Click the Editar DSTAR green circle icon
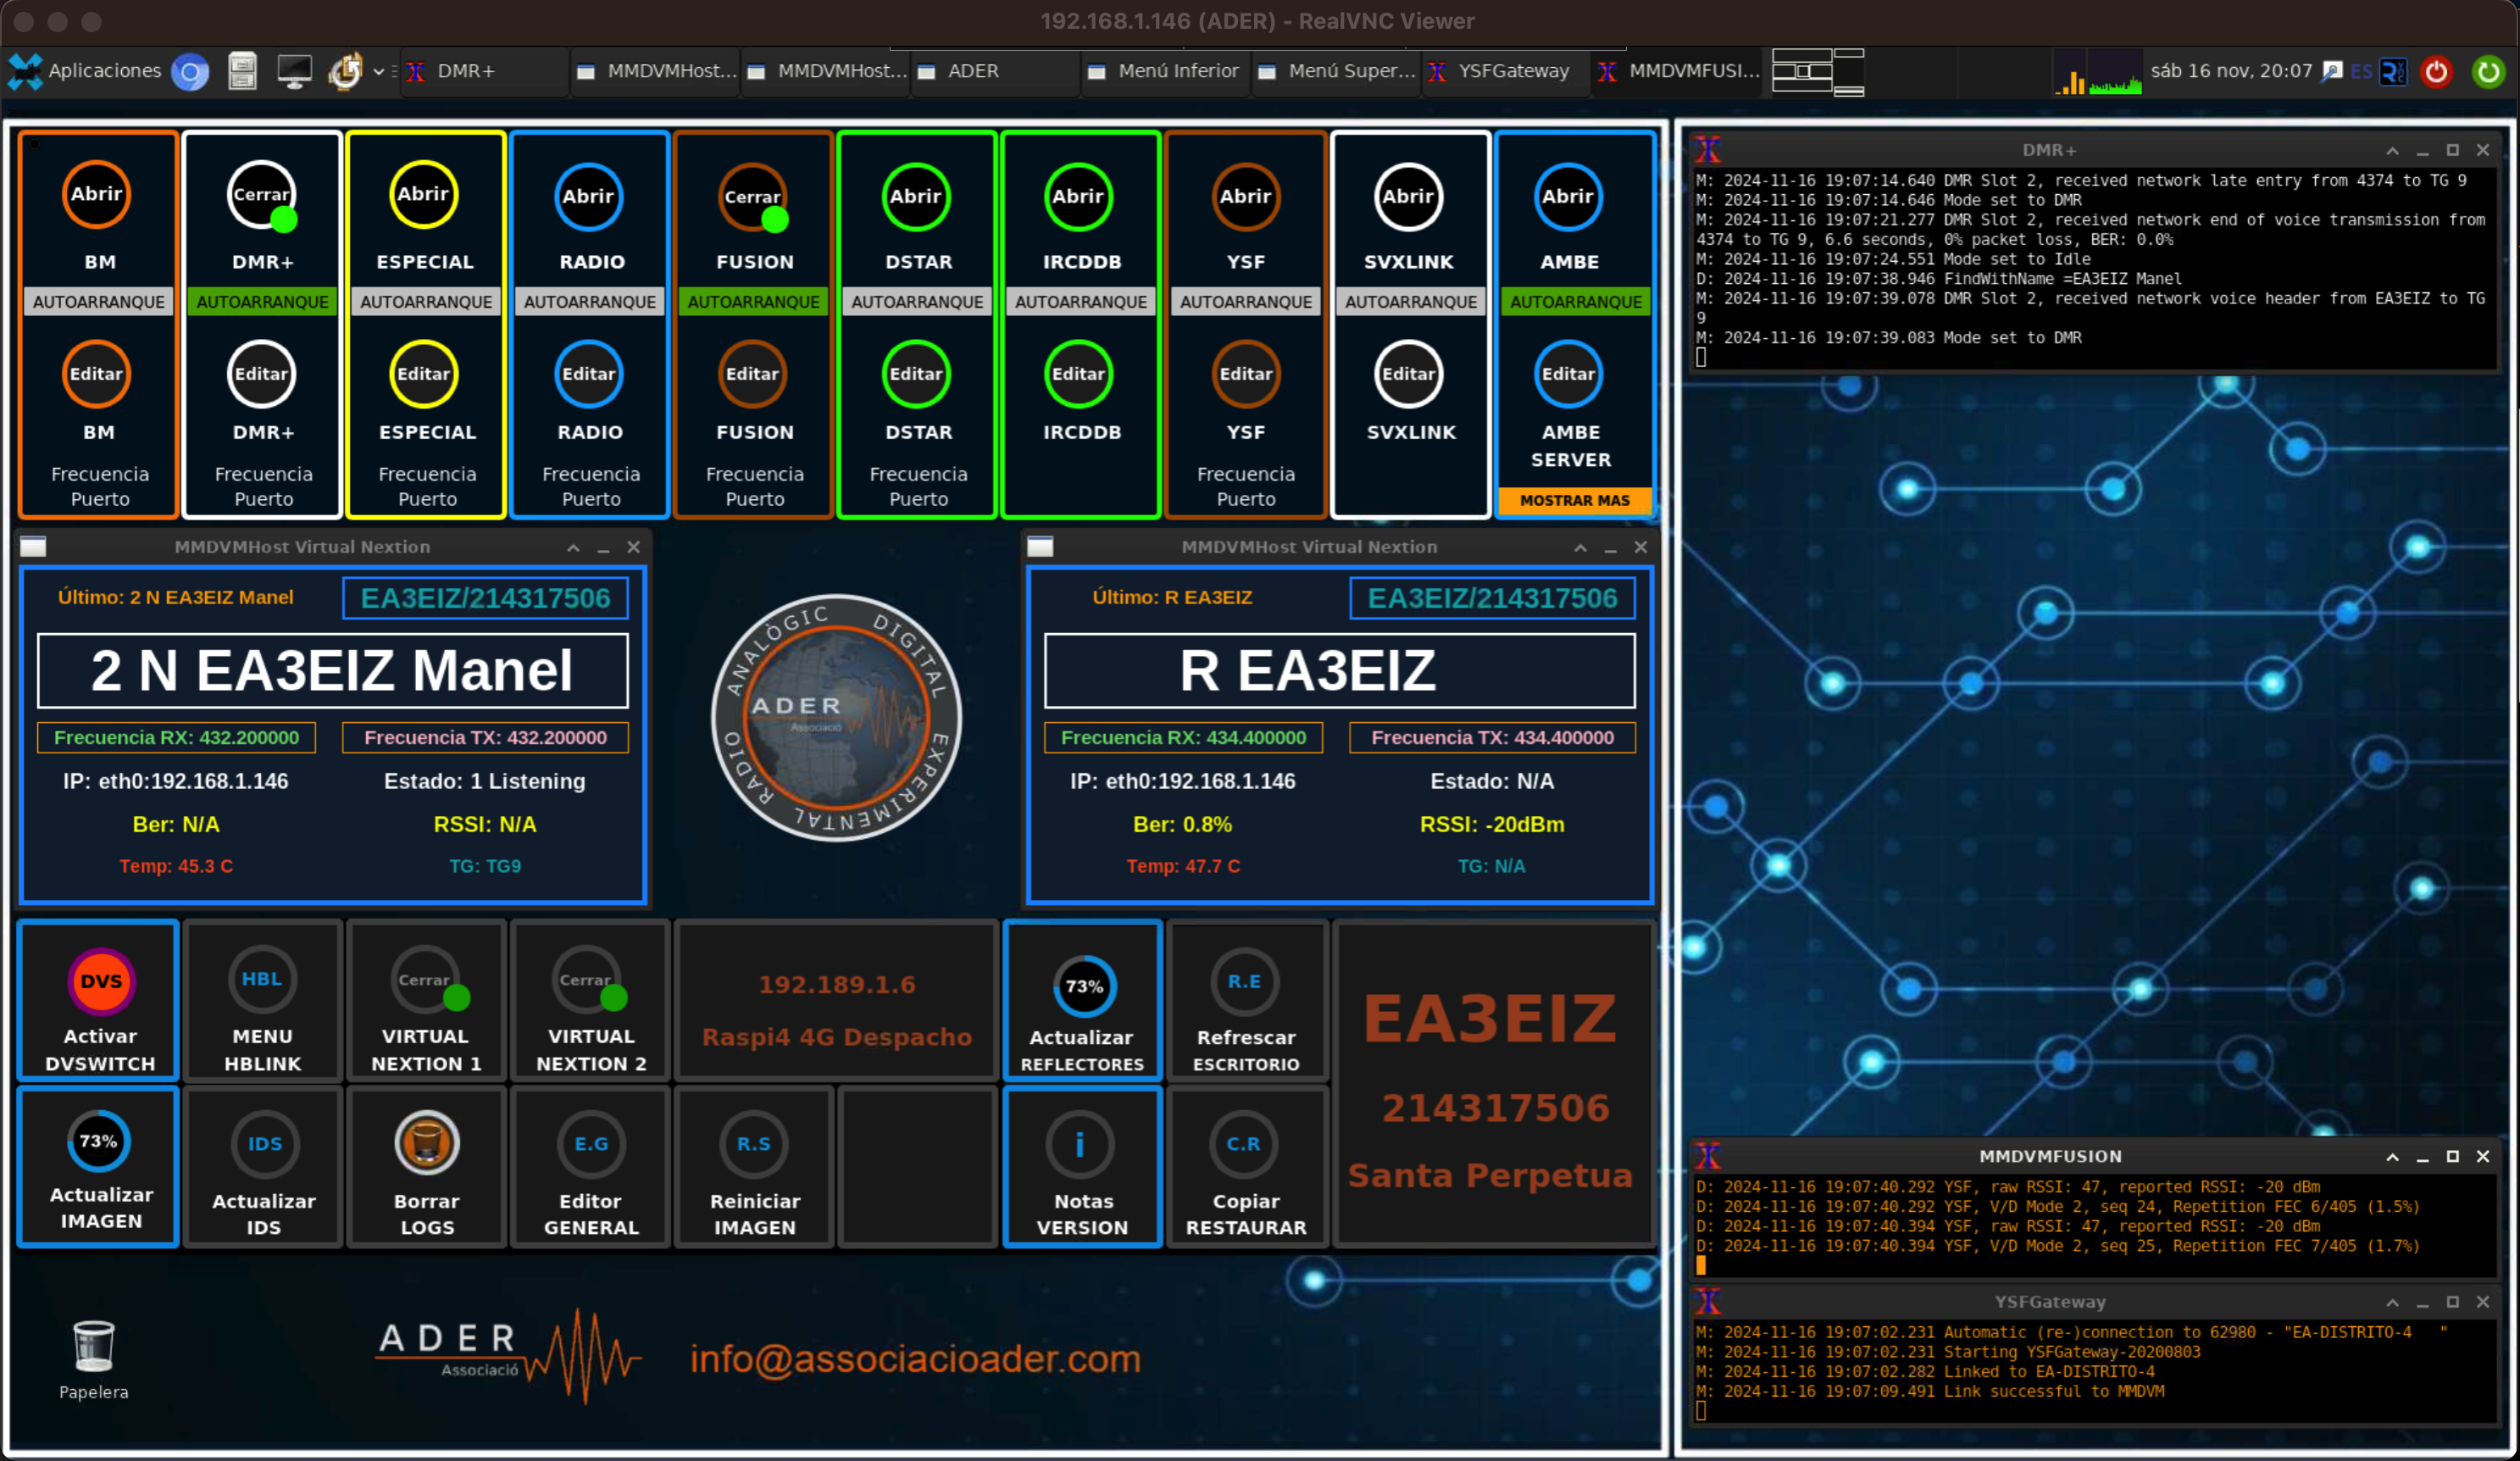The width and height of the screenshot is (2520, 1461). 916,374
